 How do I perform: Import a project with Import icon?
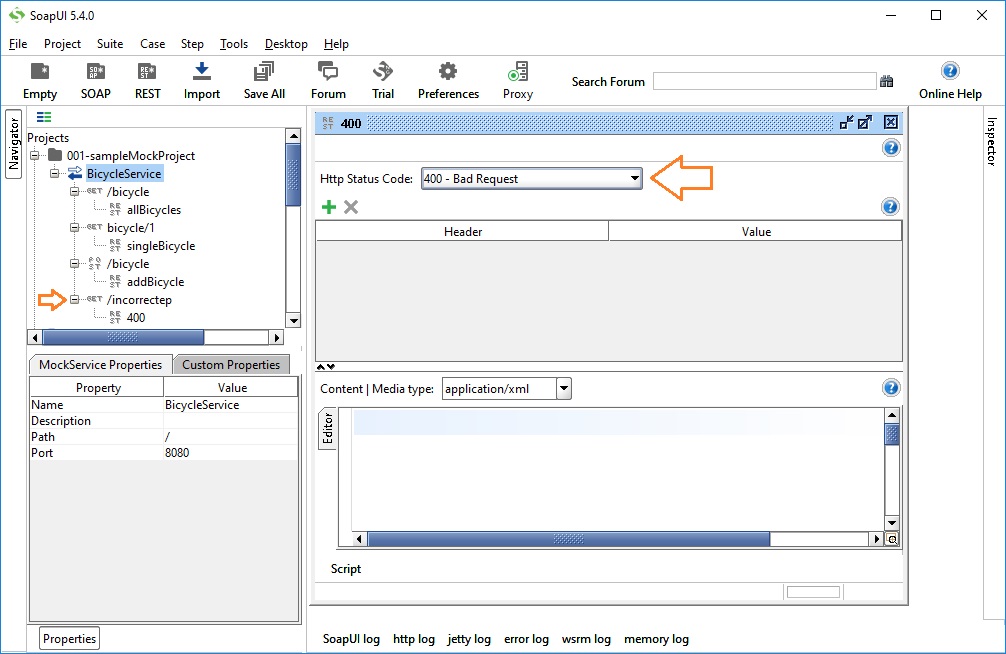tap(201, 81)
